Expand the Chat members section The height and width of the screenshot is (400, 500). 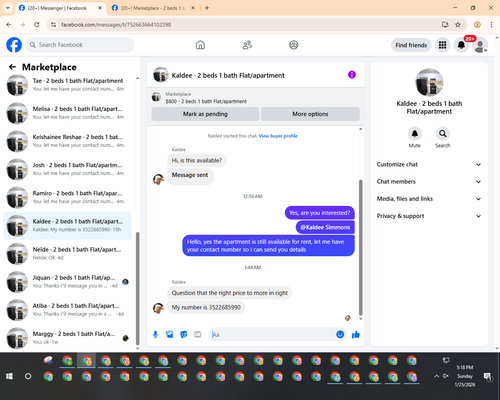pos(429,182)
